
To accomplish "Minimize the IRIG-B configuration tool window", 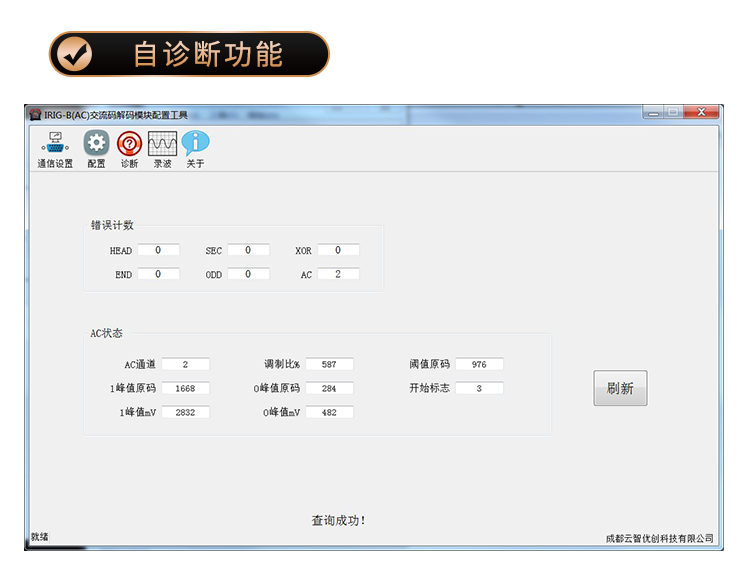I will point(653,112).
